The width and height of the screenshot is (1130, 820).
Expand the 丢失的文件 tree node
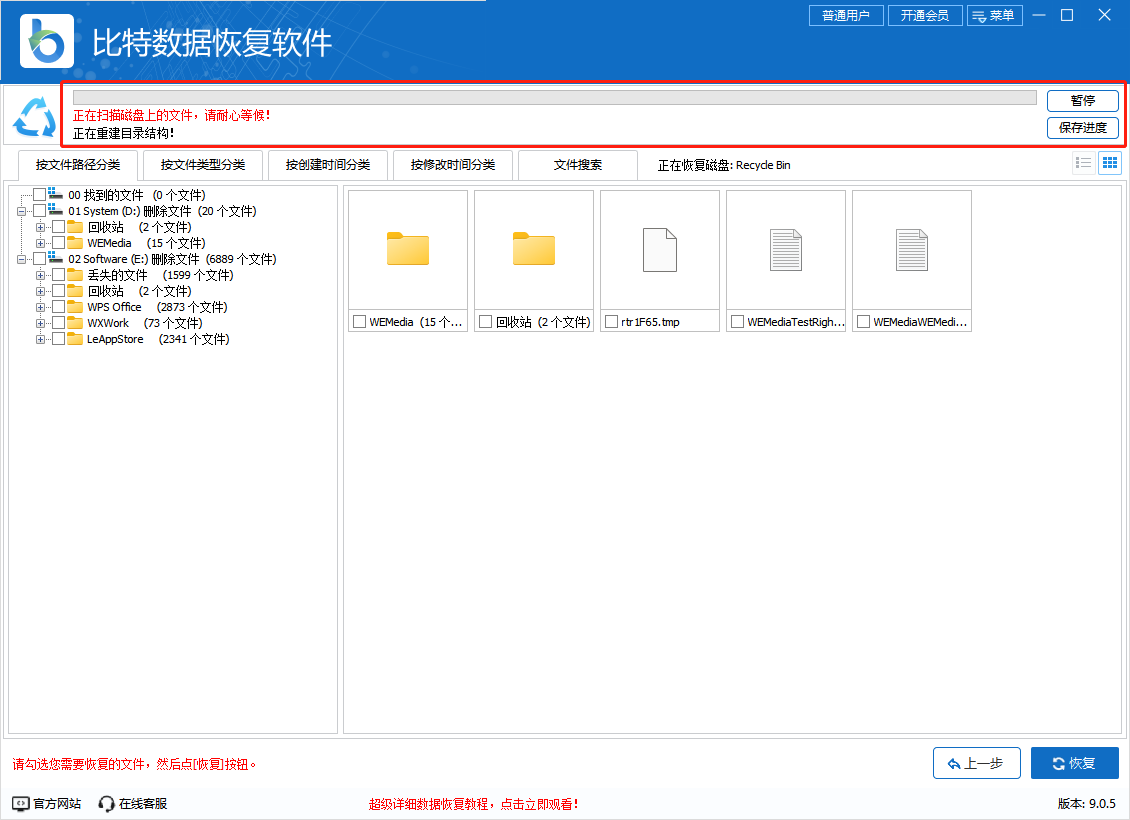(x=41, y=275)
